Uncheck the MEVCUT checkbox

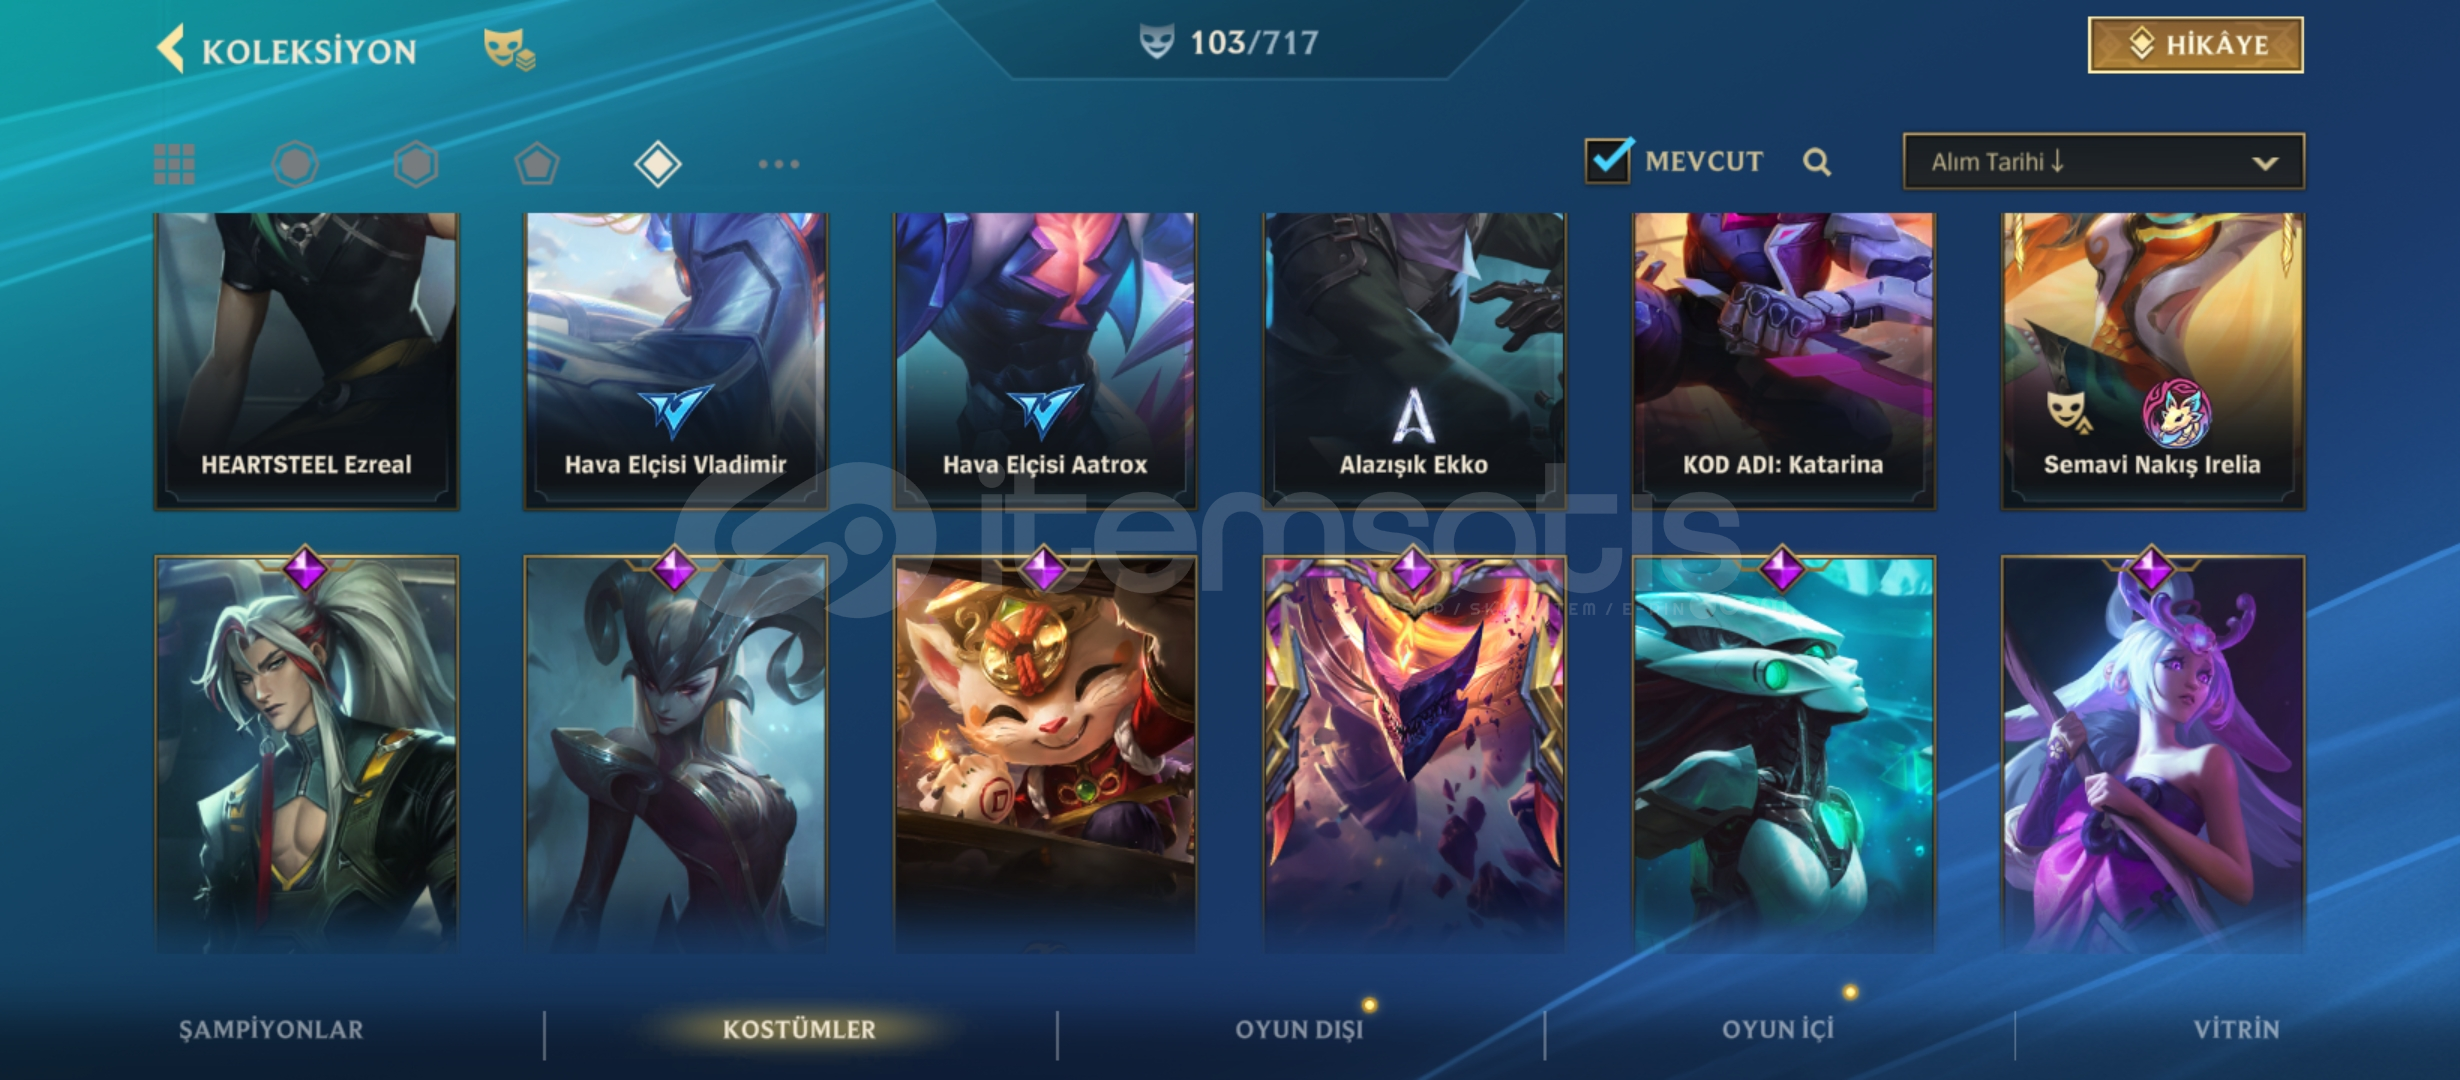click(x=1609, y=160)
